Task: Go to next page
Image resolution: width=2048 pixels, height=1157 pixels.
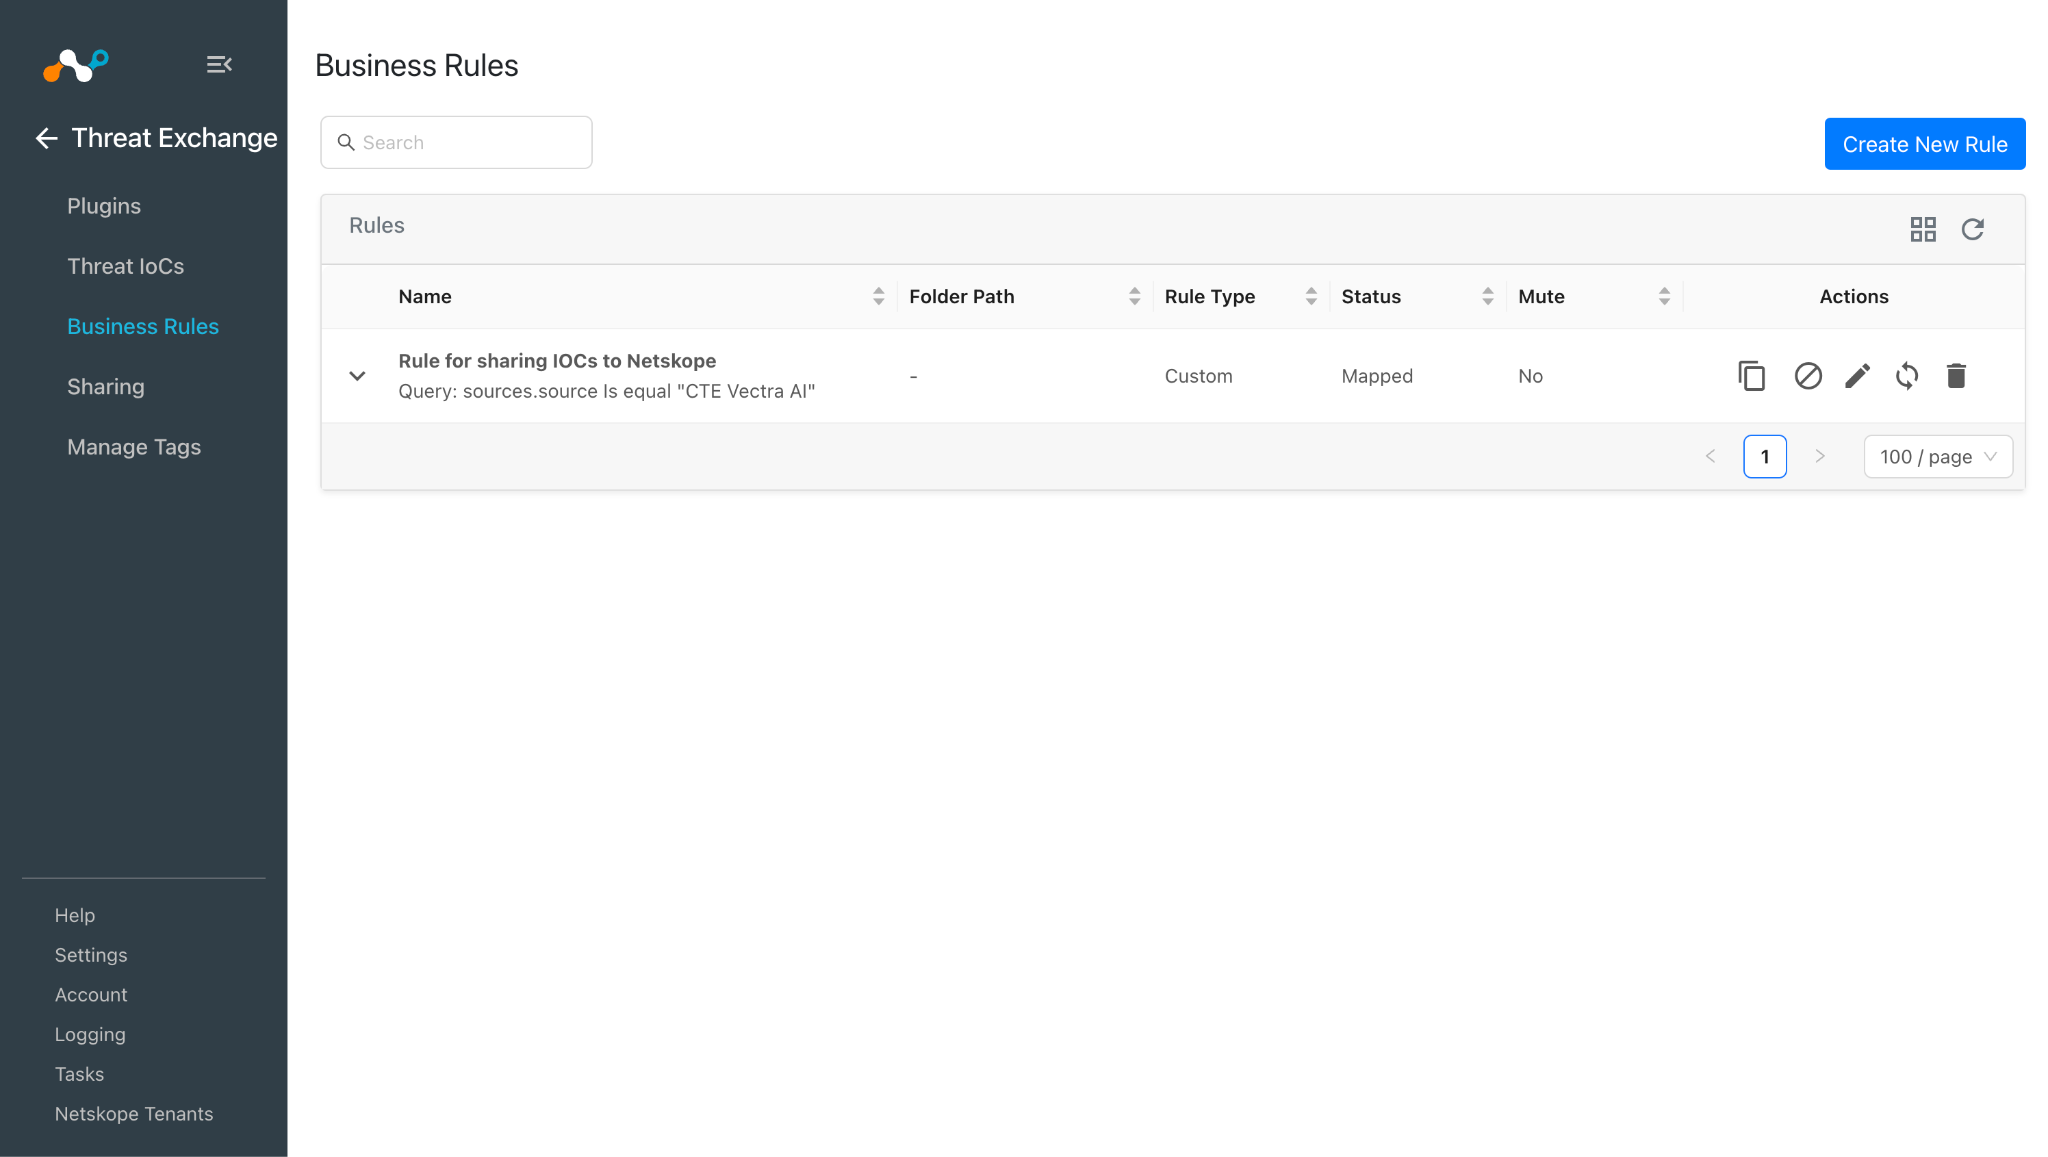Action: 1820,457
